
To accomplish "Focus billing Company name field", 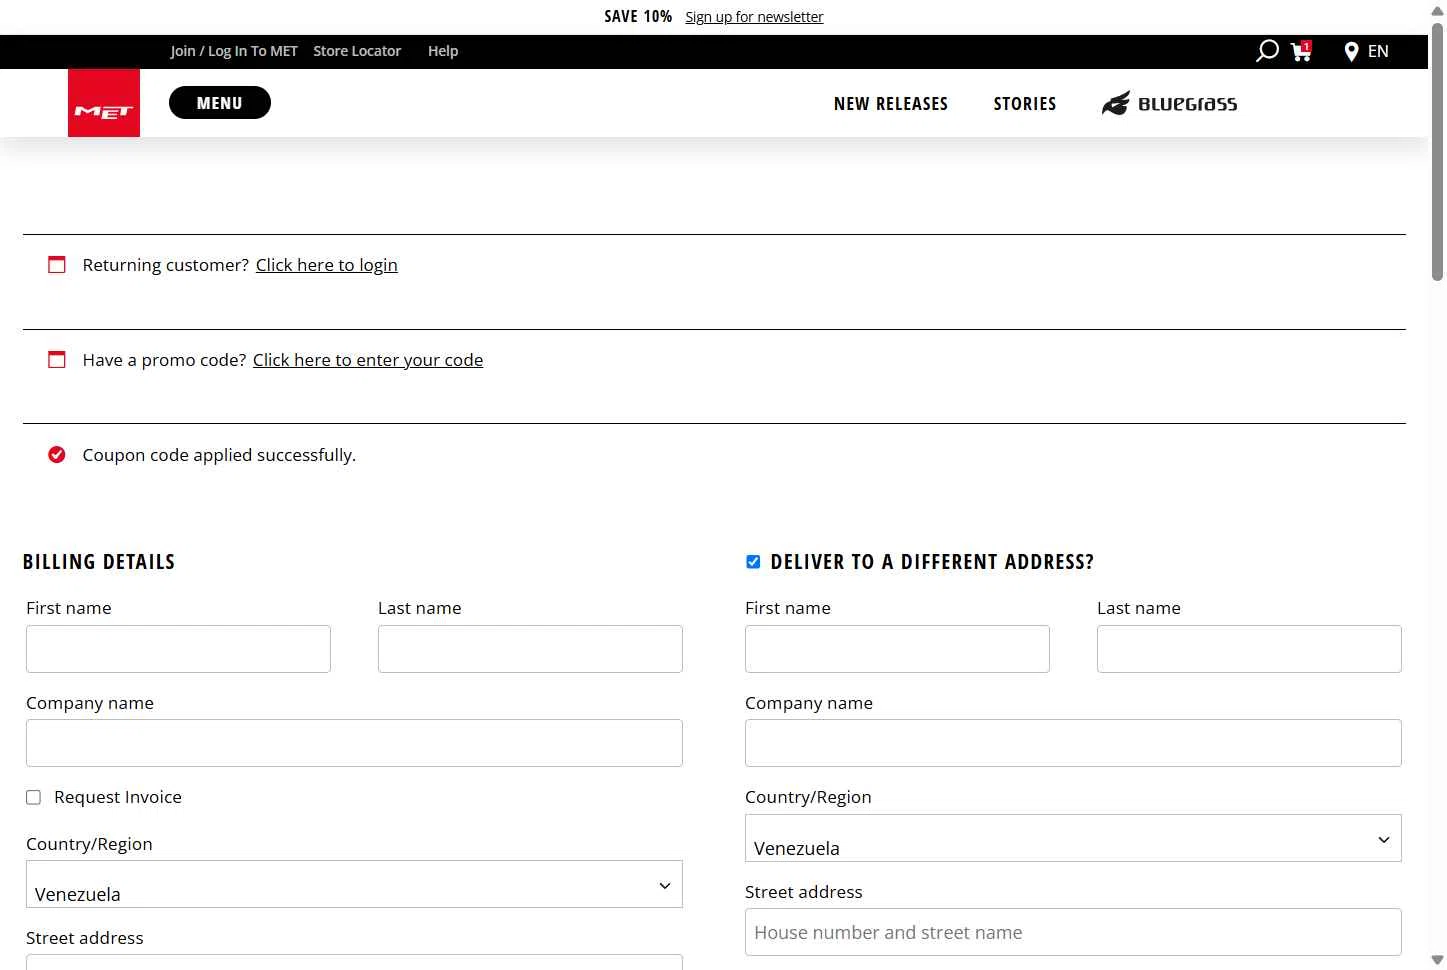I will pos(354,743).
